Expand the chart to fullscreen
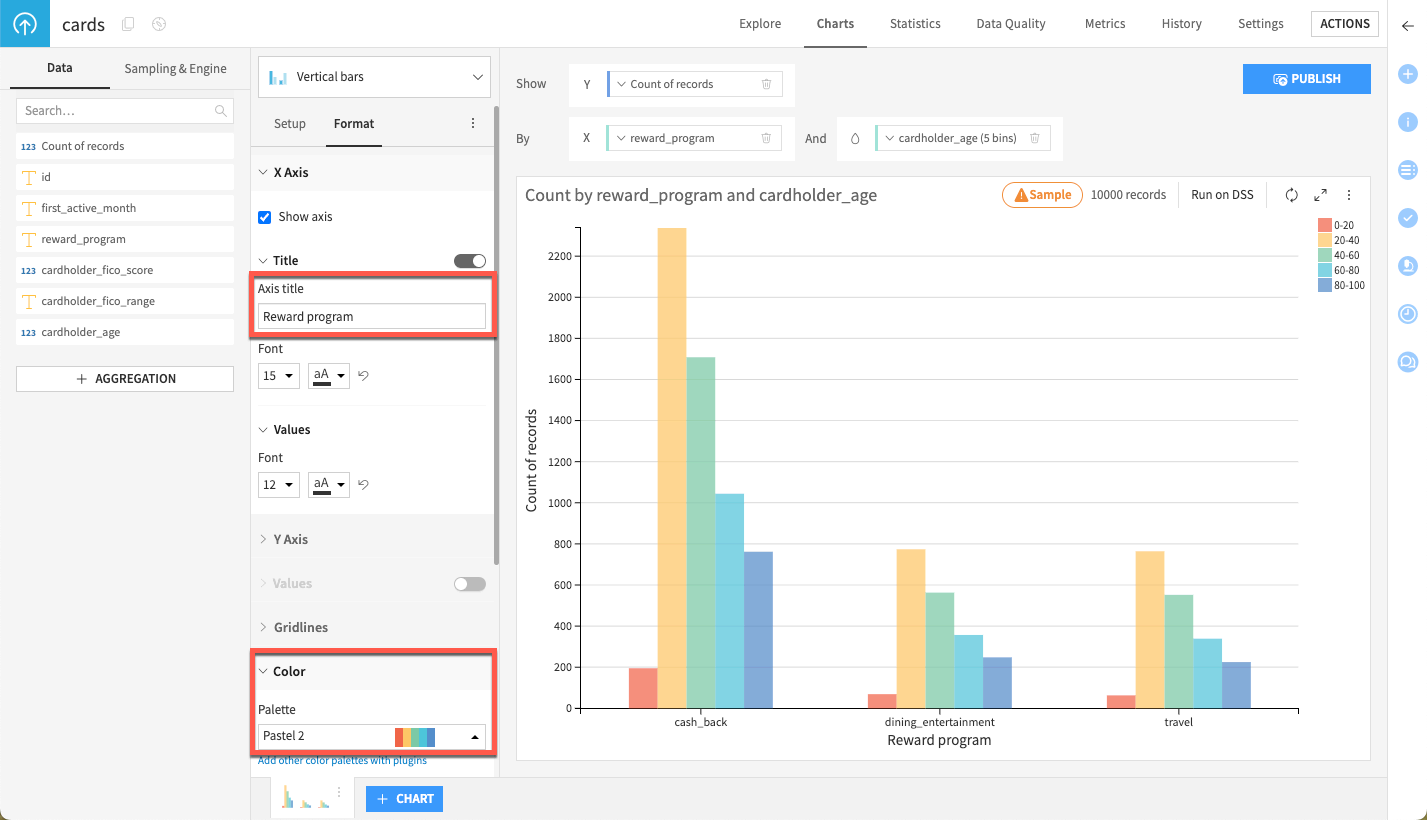This screenshot has height=820, width=1427. pos(1320,196)
